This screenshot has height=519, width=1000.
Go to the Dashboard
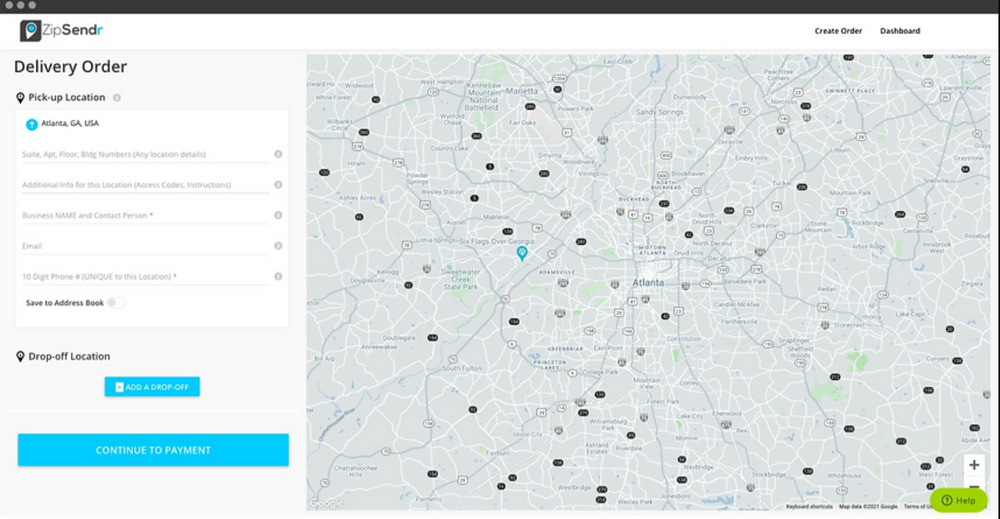coord(900,31)
